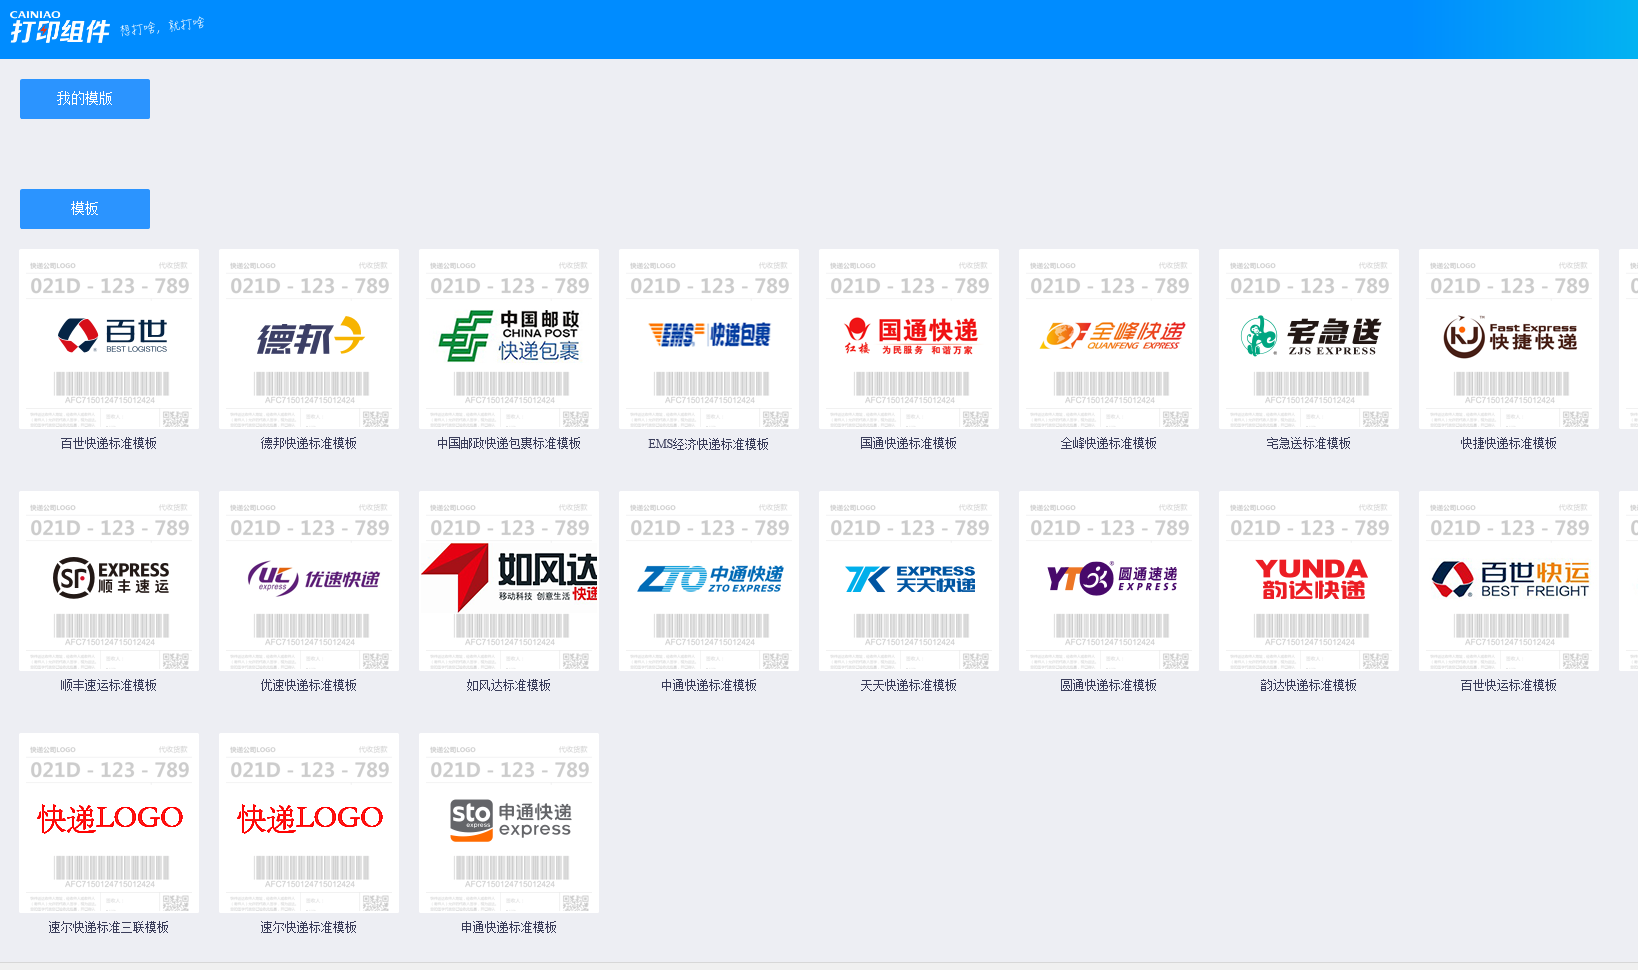
Task: Click the 国通快递标准模板 caption
Action: (x=909, y=443)
